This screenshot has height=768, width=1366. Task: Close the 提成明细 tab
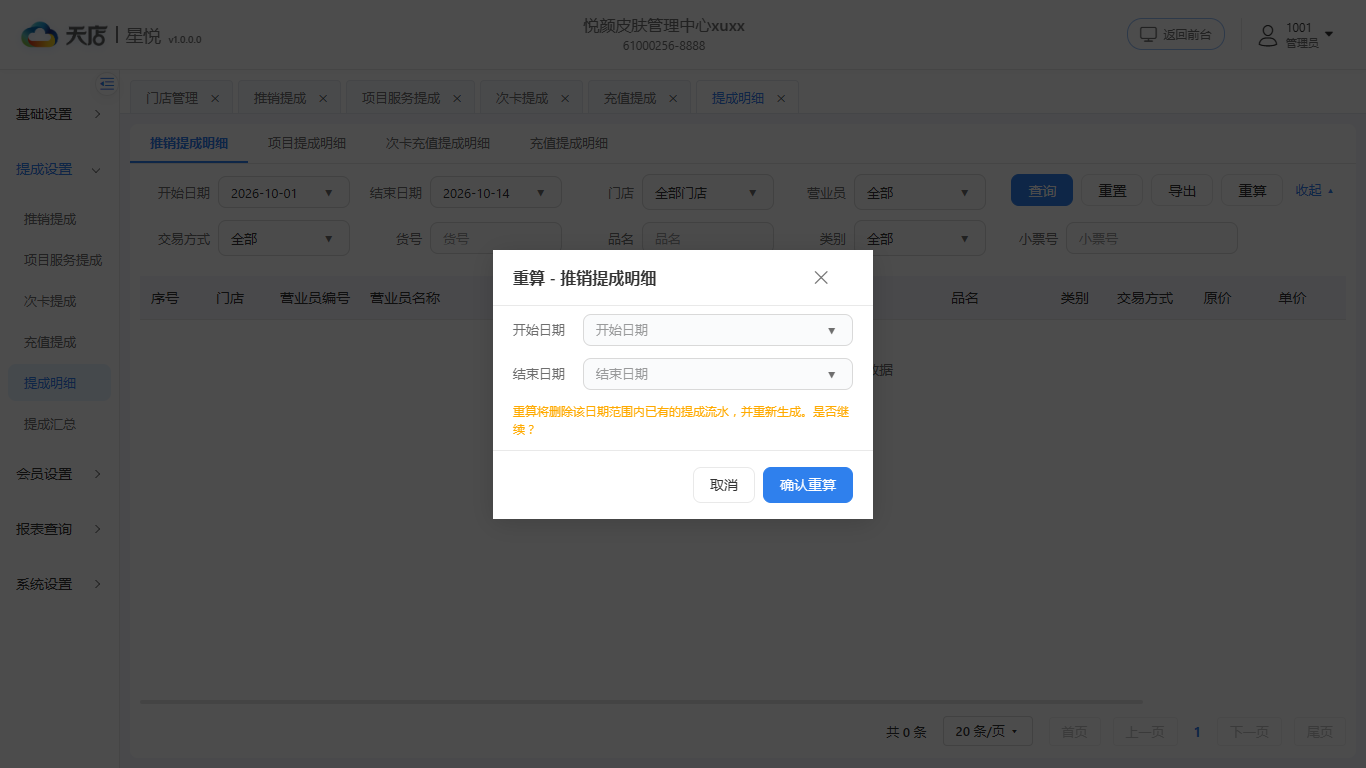tap(781, 98)
